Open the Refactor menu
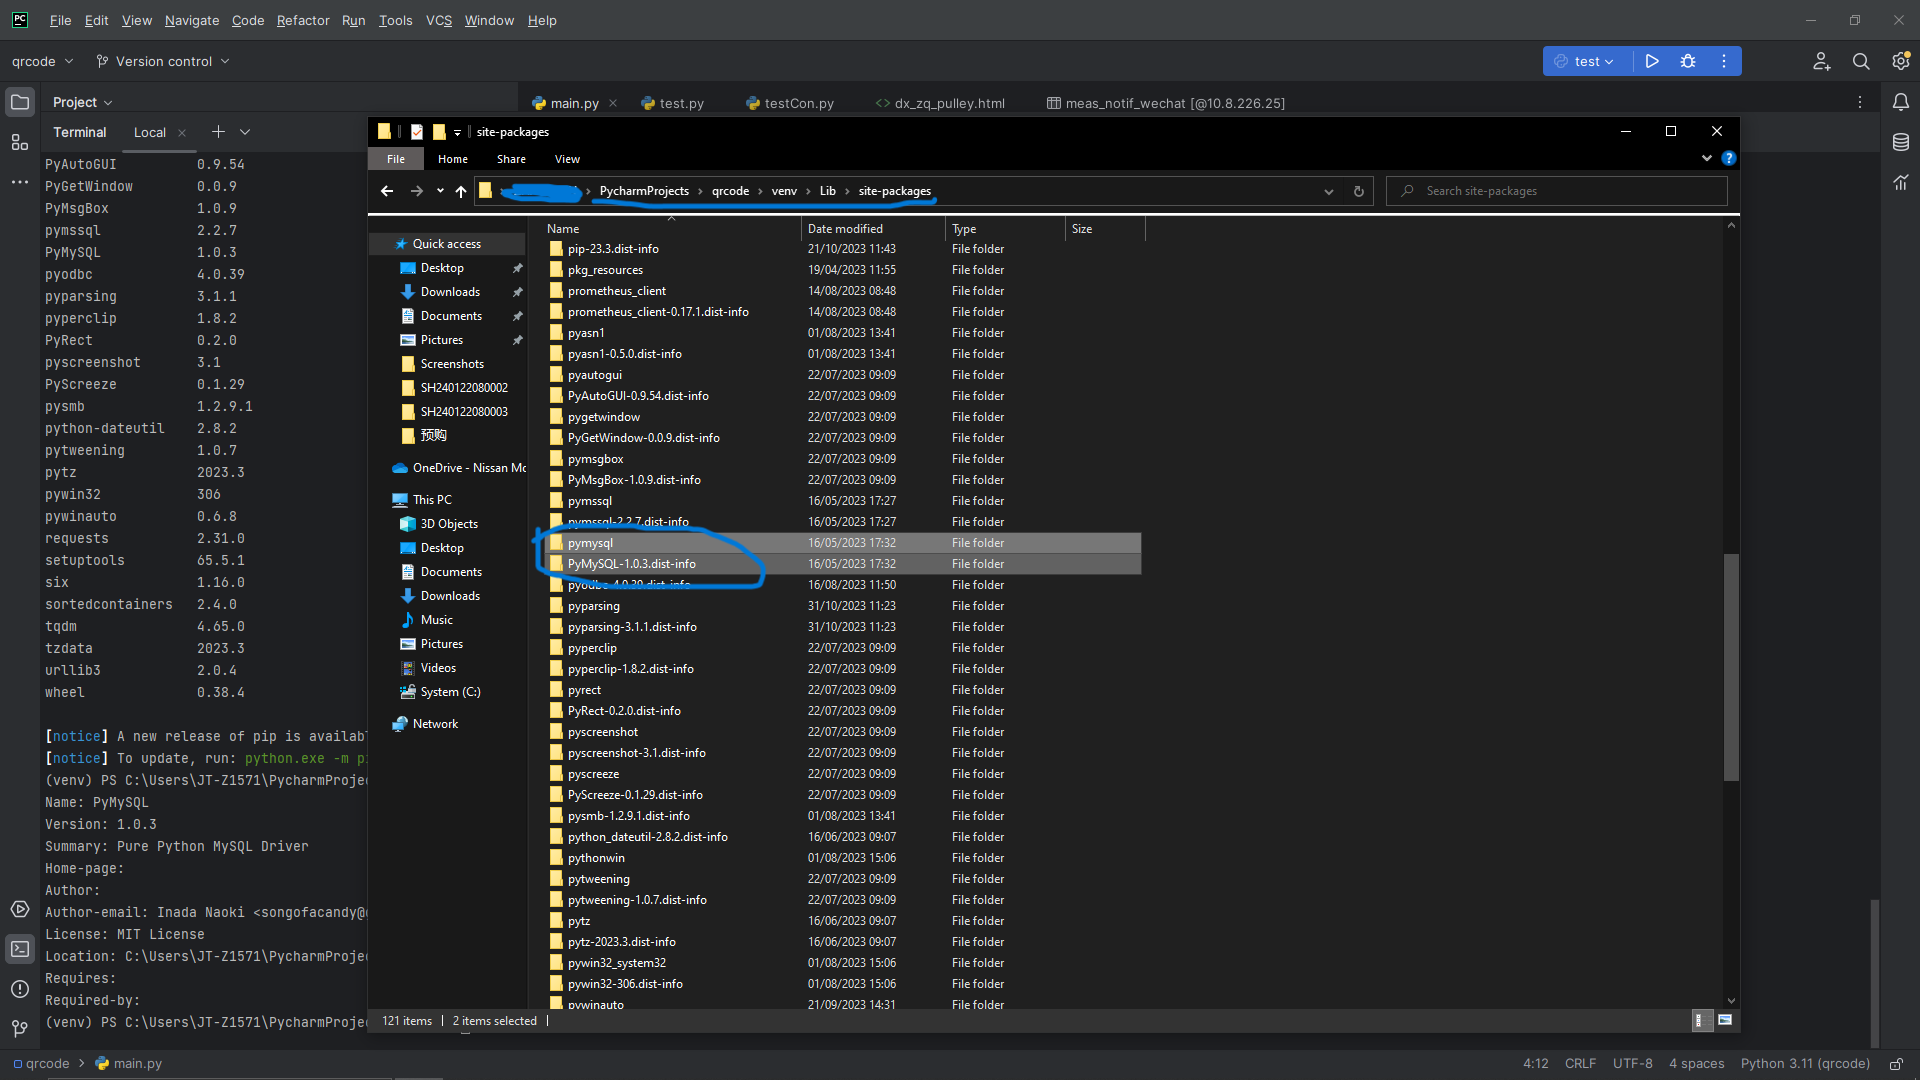 point(303,20)
